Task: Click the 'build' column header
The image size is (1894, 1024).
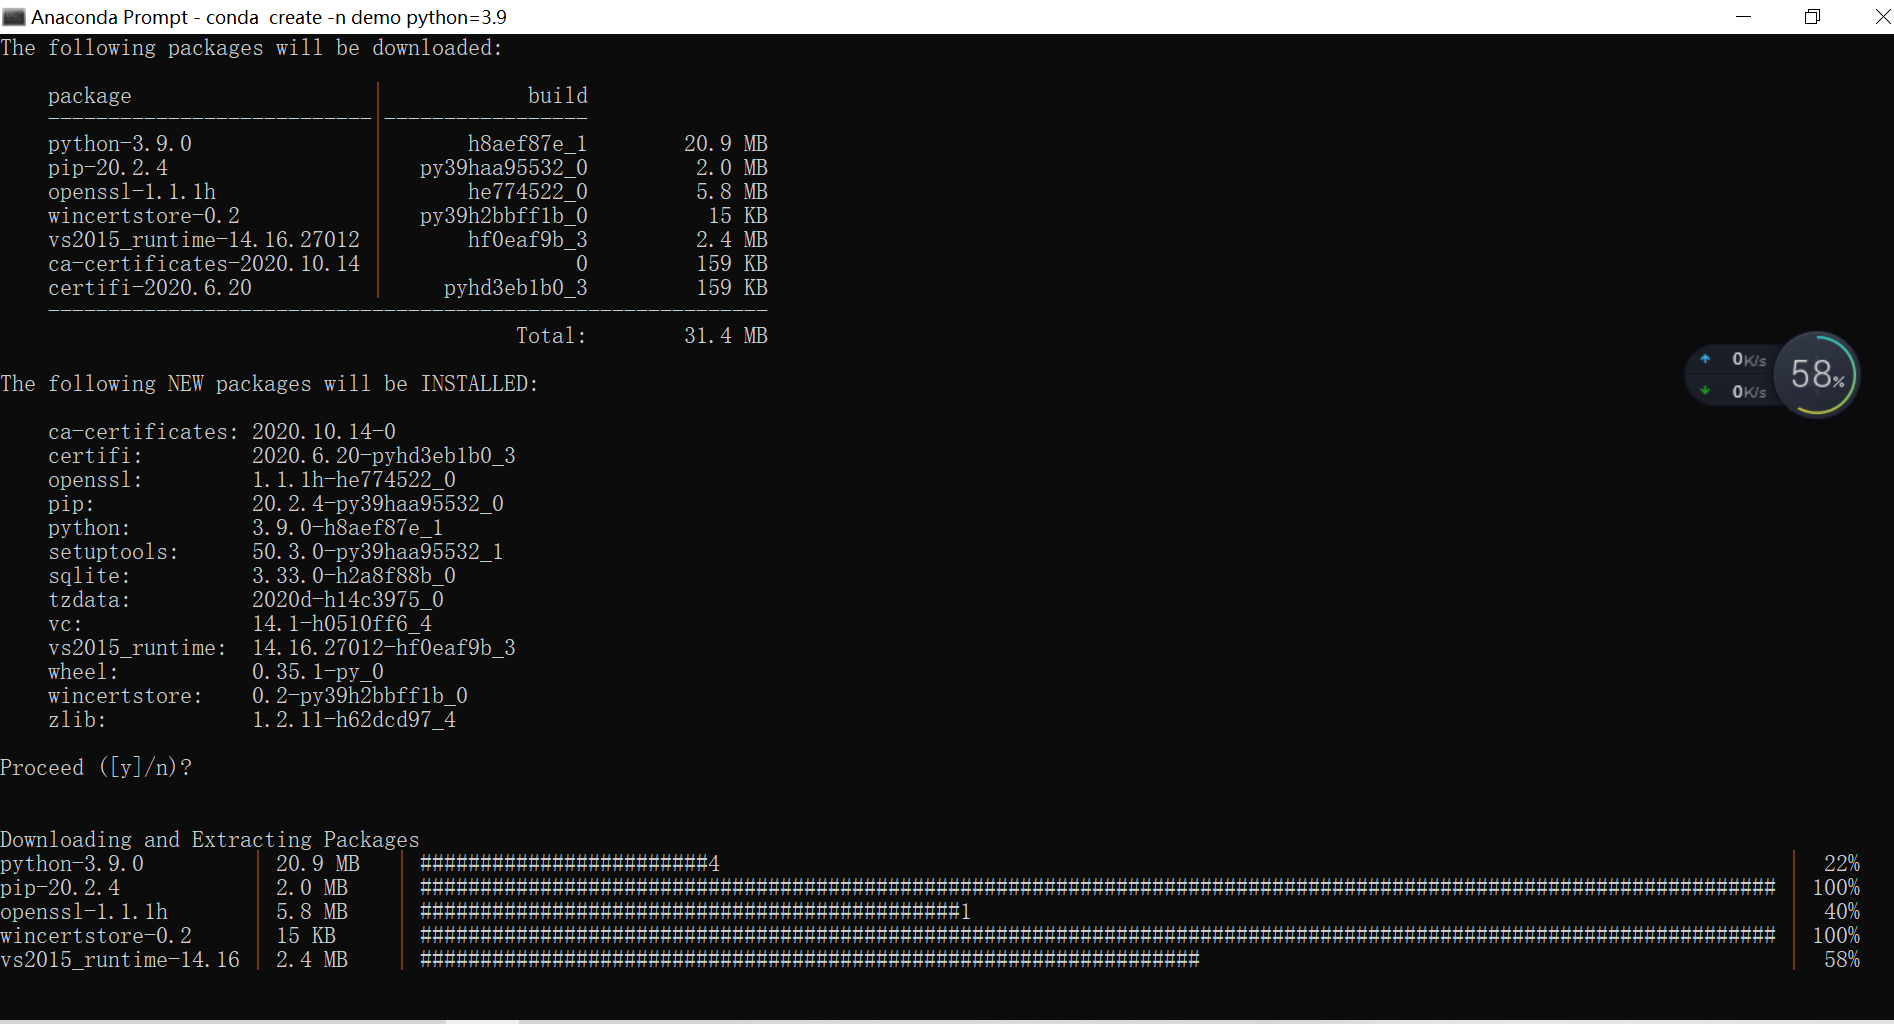Action: coord(558,96)
